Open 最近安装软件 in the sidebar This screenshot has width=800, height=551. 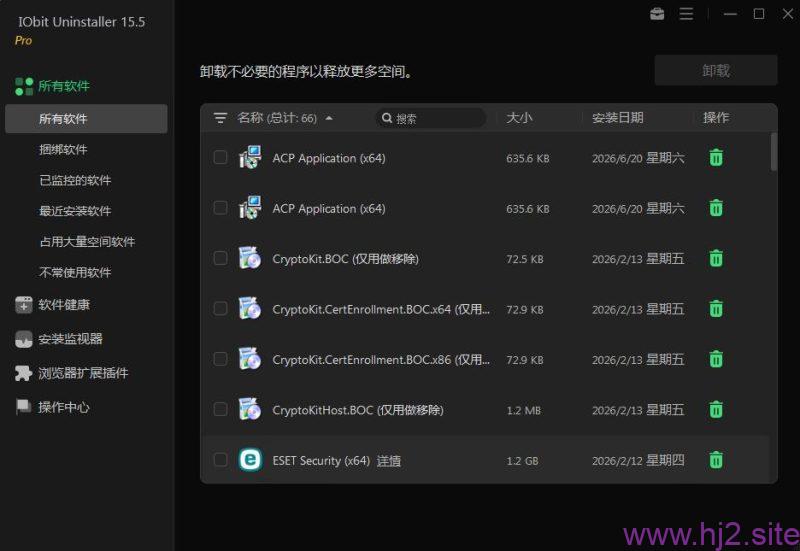point(75,211)
